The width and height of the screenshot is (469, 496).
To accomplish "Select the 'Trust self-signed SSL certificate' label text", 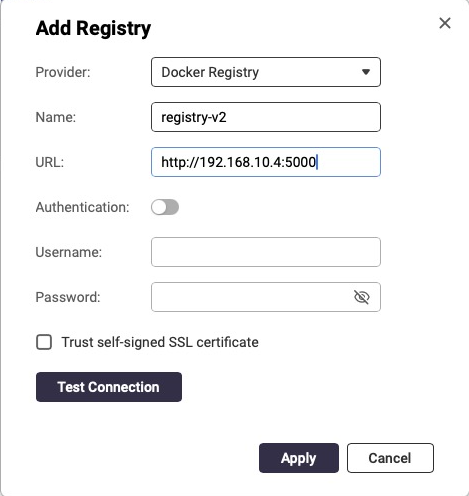I will (x=160, y=342).
